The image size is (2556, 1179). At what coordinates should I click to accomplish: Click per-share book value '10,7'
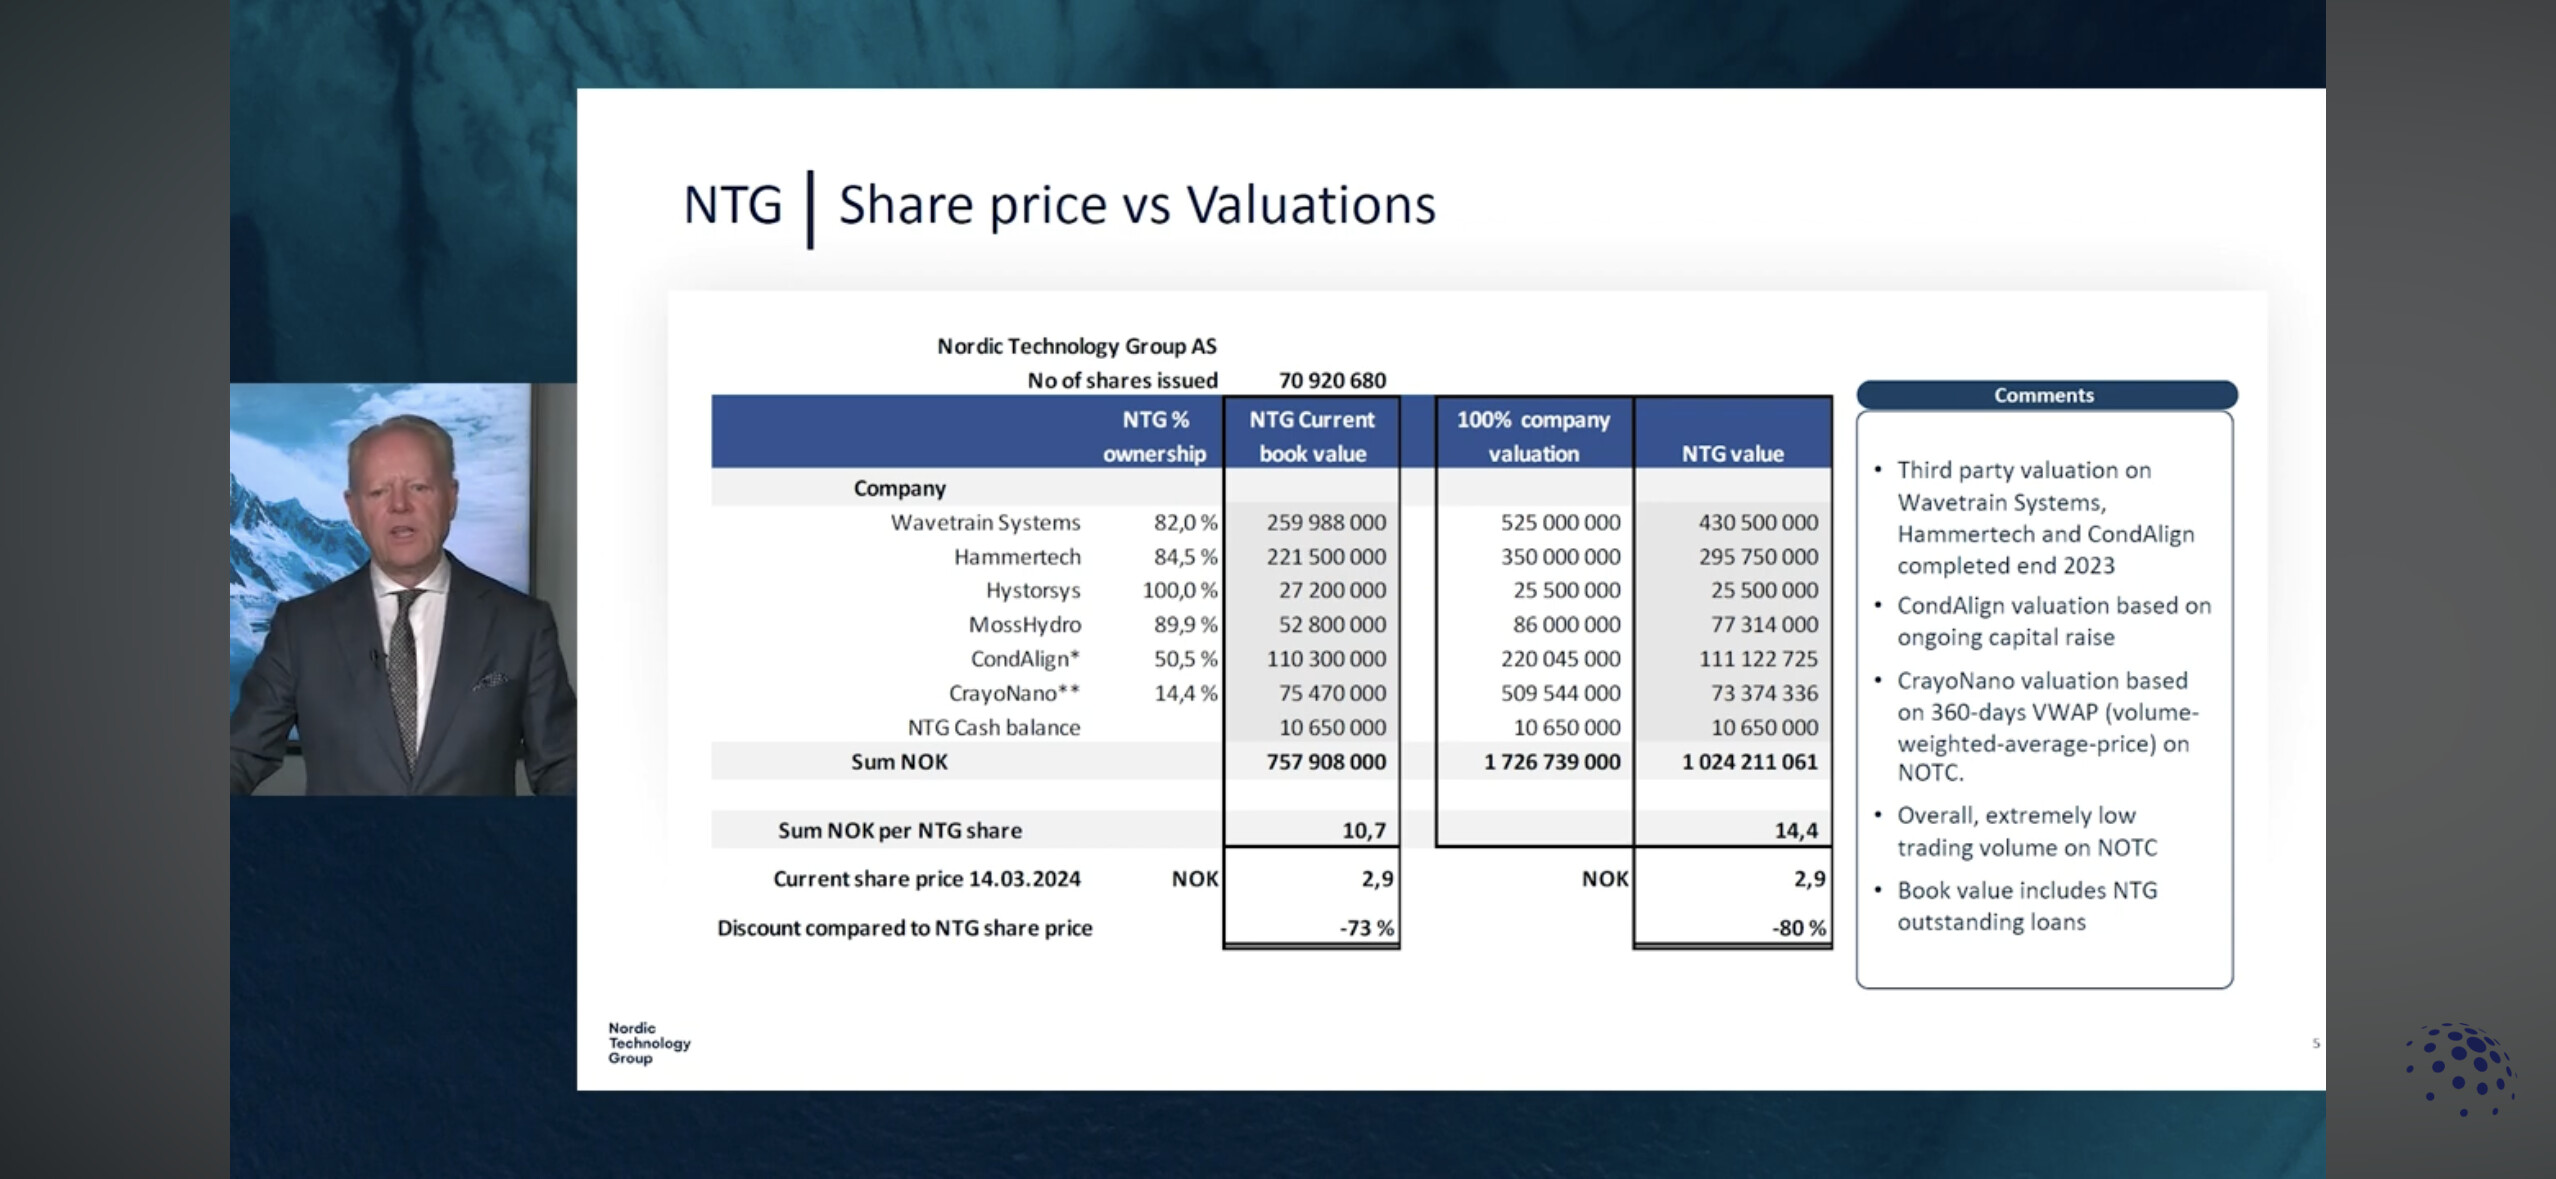coord(1364,830)
